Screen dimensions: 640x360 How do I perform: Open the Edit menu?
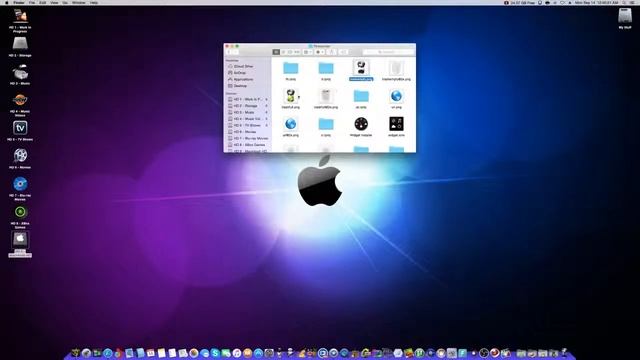[43, 2]
